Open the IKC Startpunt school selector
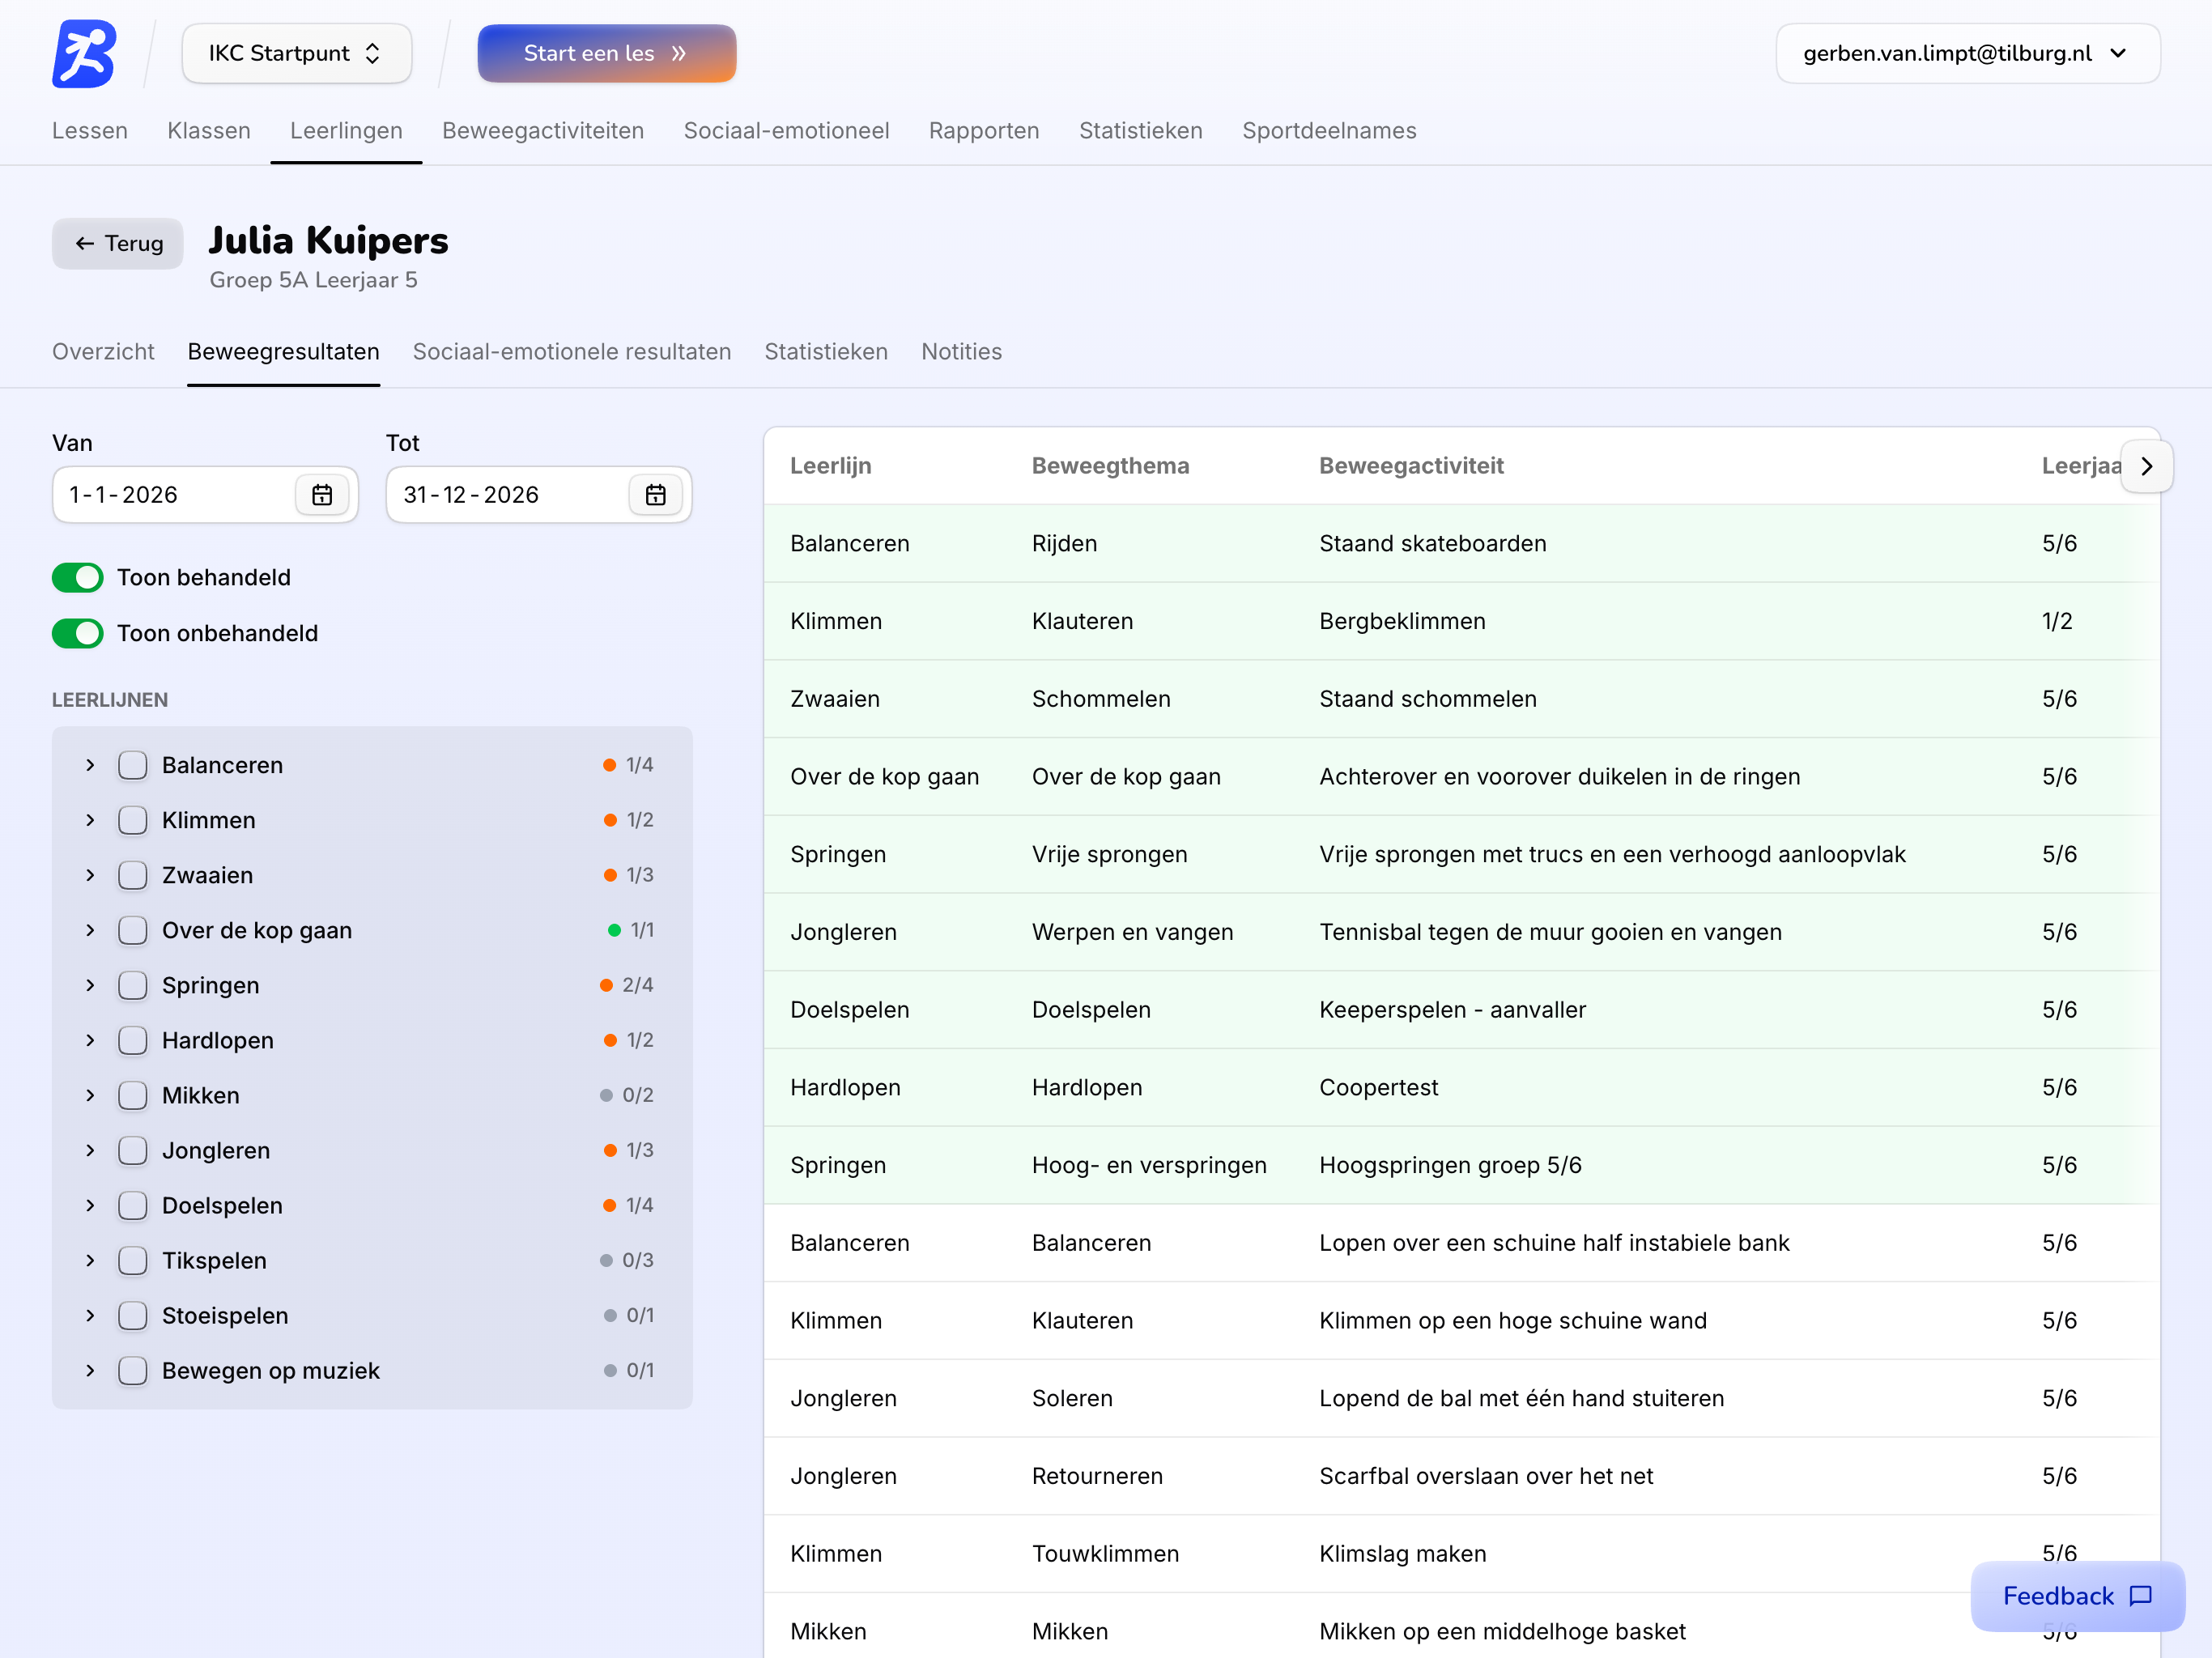Screen dimensions: 2212x1658 click(296, 53)
